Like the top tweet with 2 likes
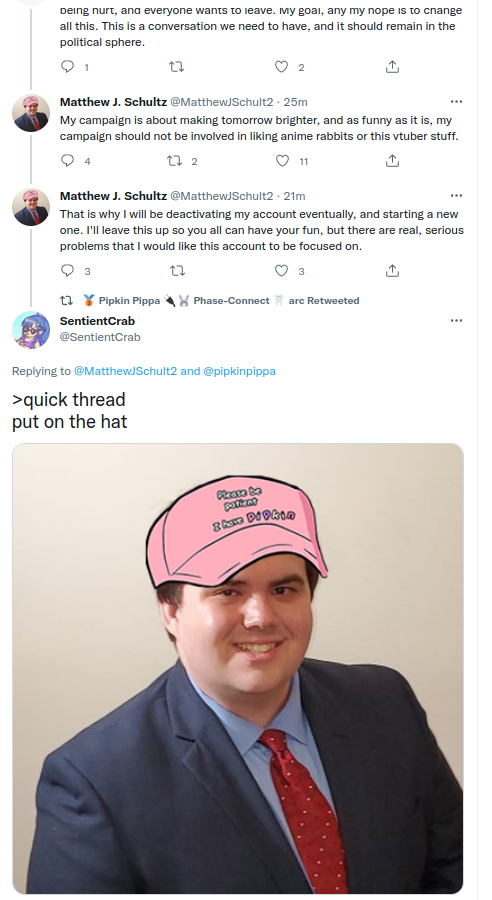Image resolution: width=492 pixels, height=900 pixels. (281, 67)
